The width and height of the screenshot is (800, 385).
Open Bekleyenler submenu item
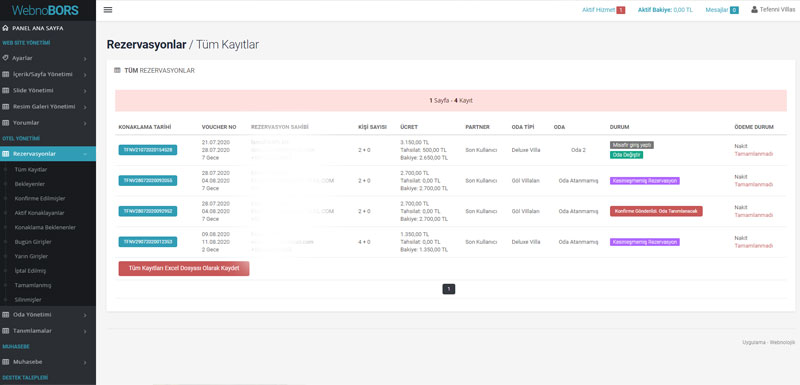click(x=30, y=184)
